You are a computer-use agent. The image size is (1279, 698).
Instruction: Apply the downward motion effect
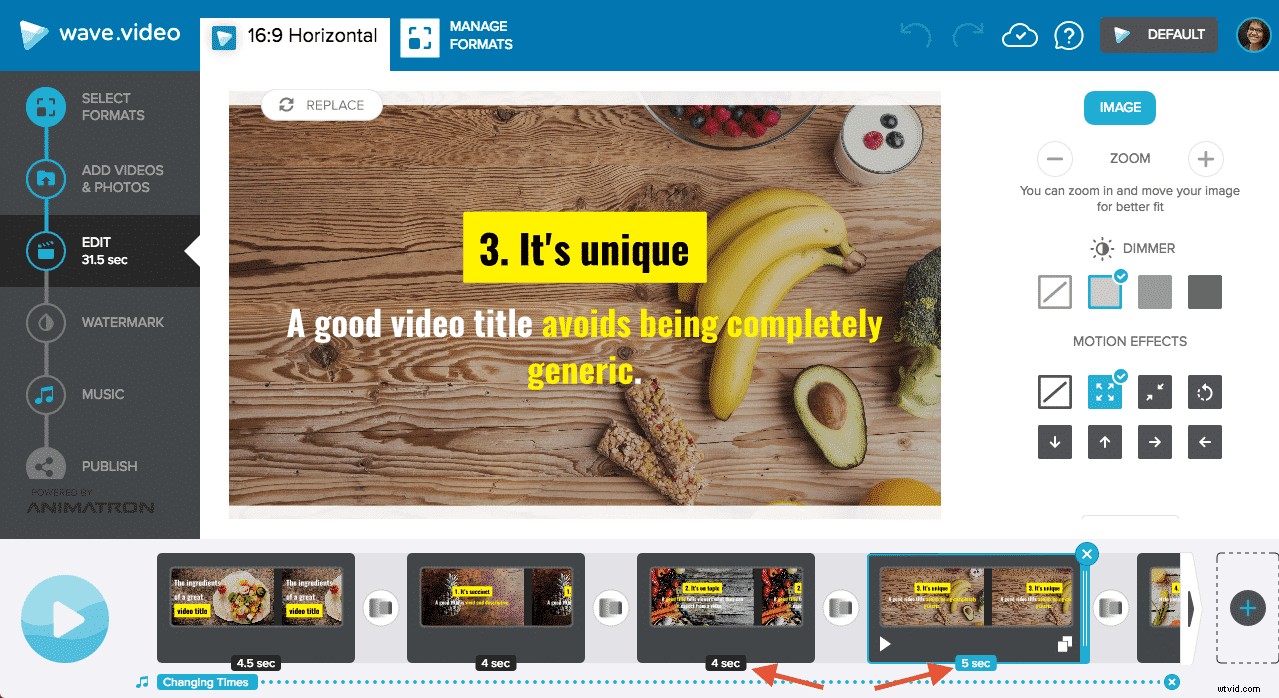(x=1054, y=441)
